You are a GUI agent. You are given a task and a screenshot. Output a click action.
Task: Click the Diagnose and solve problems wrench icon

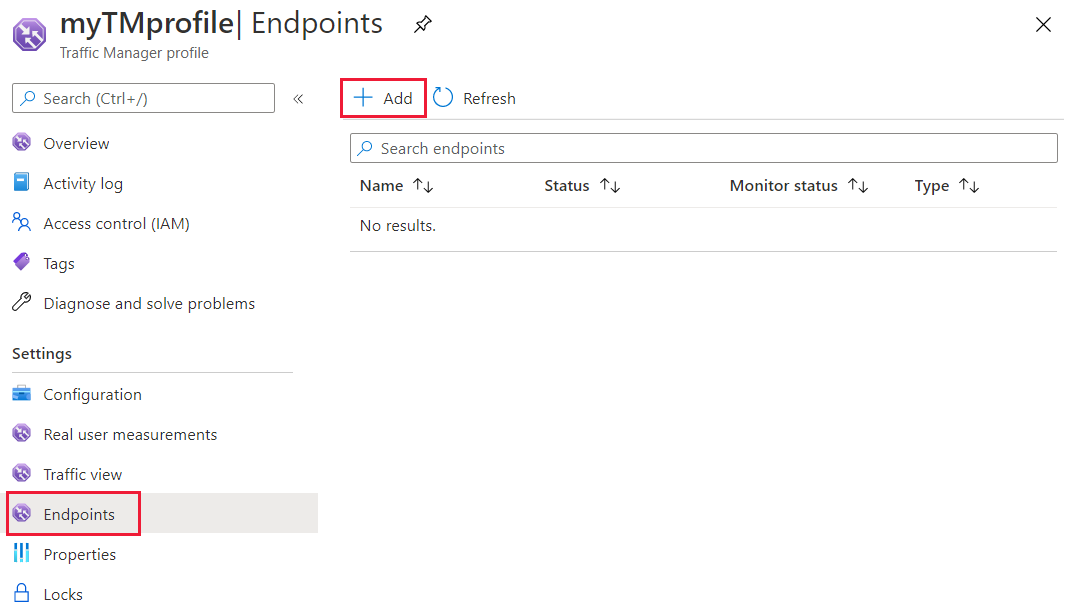22,303
